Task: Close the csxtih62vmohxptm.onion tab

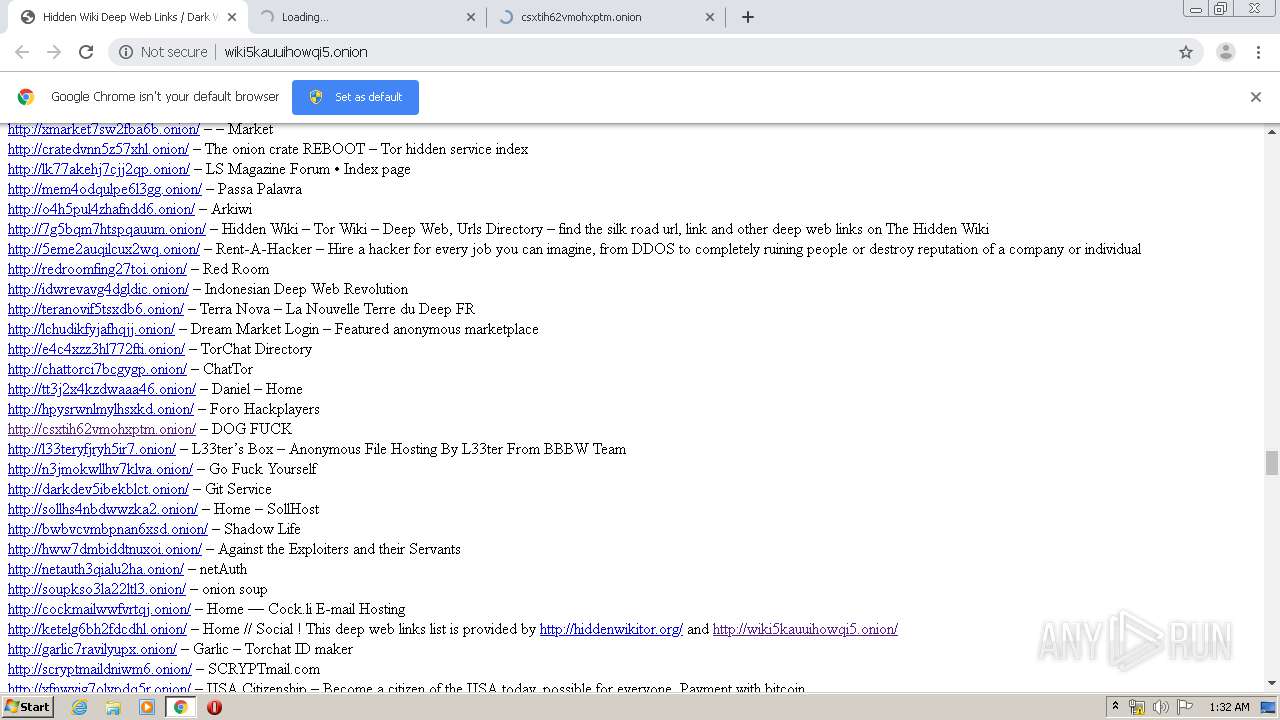Action: (710, 17)
